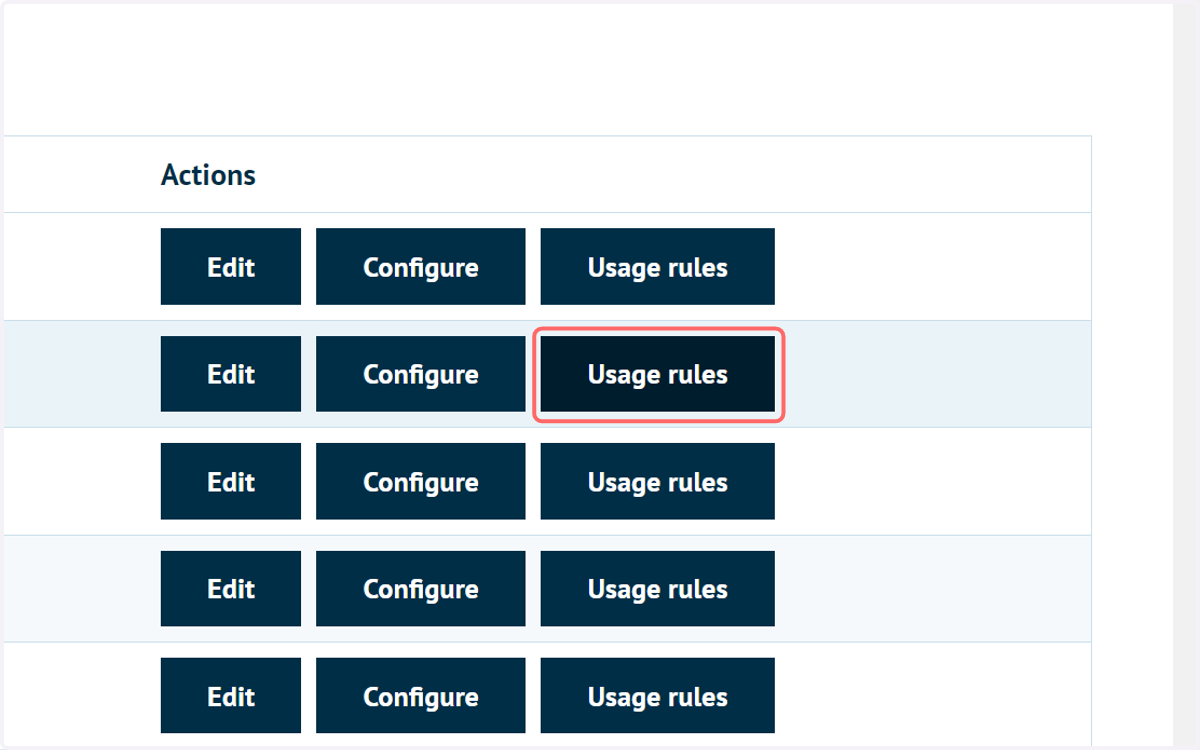
Task: Open Configure in the fifth table row
Action: [x=421, y=696]
